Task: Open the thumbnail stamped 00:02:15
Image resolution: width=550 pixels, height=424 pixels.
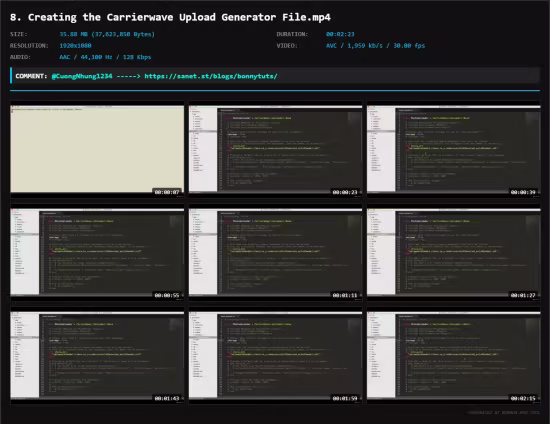Action: (x=454, y=356)
